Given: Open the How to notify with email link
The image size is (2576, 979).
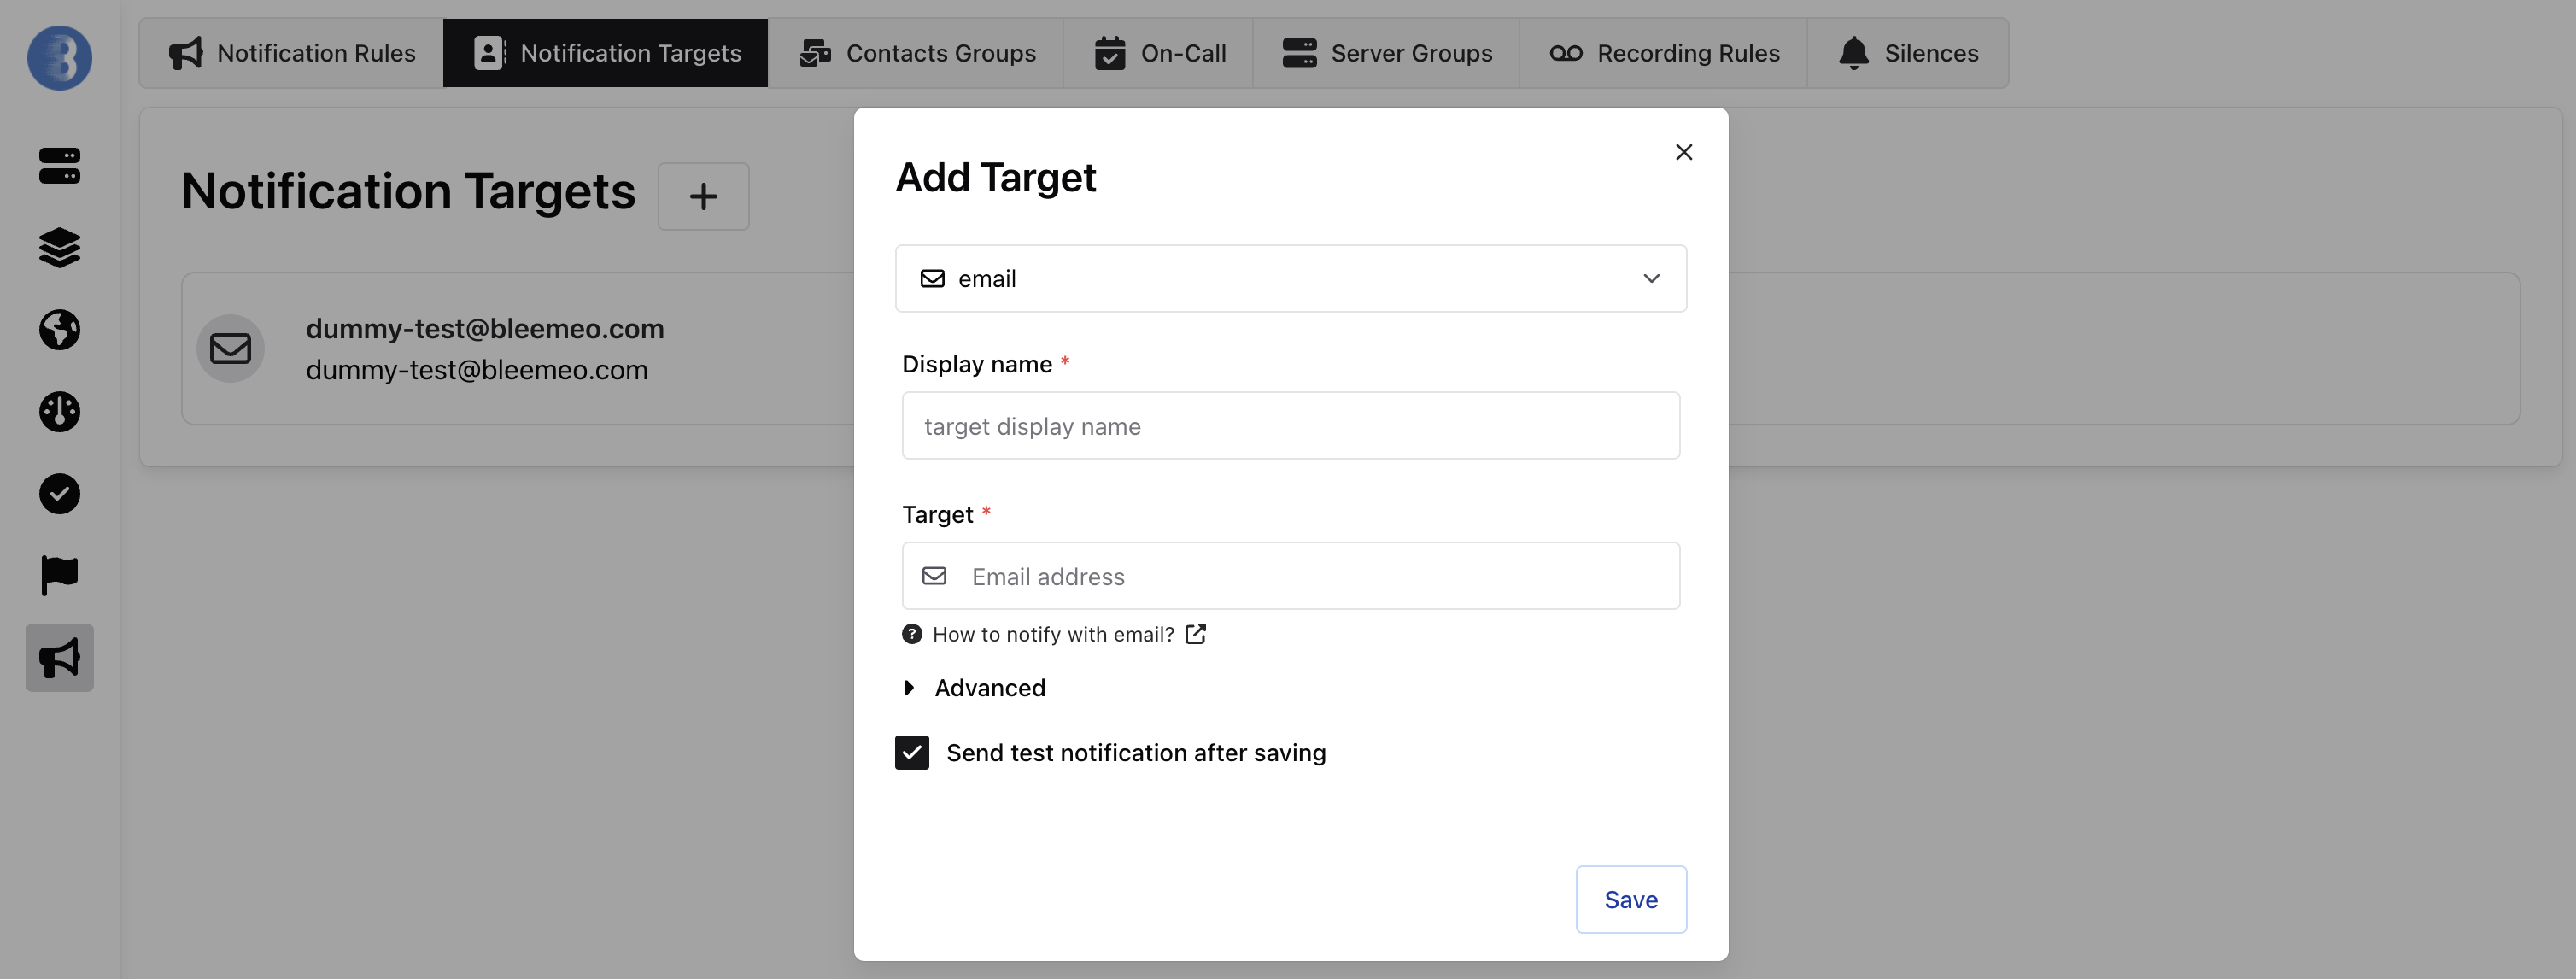Looking at the screenshot, I should [1053, 634].
